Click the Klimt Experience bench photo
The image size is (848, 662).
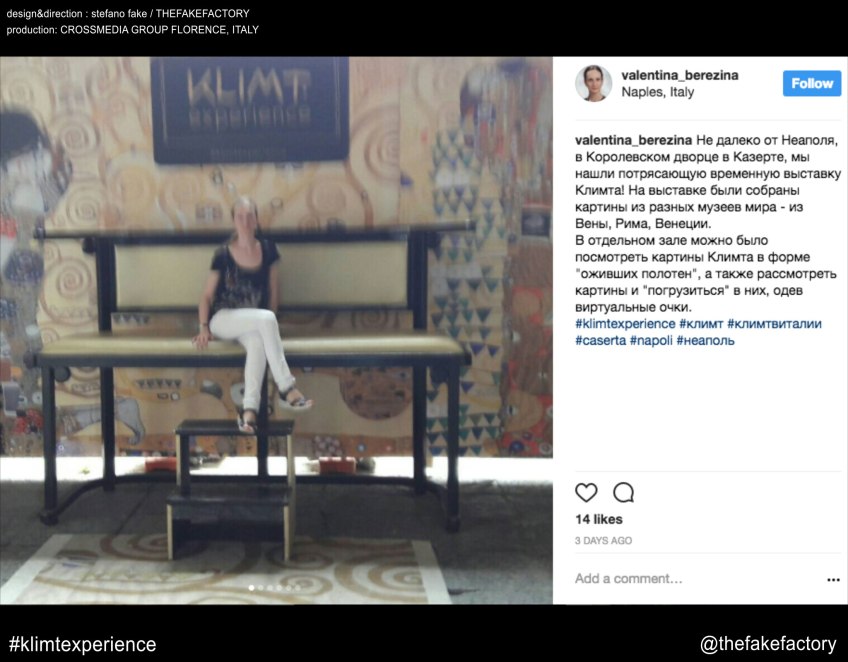(x=276, y=330)
